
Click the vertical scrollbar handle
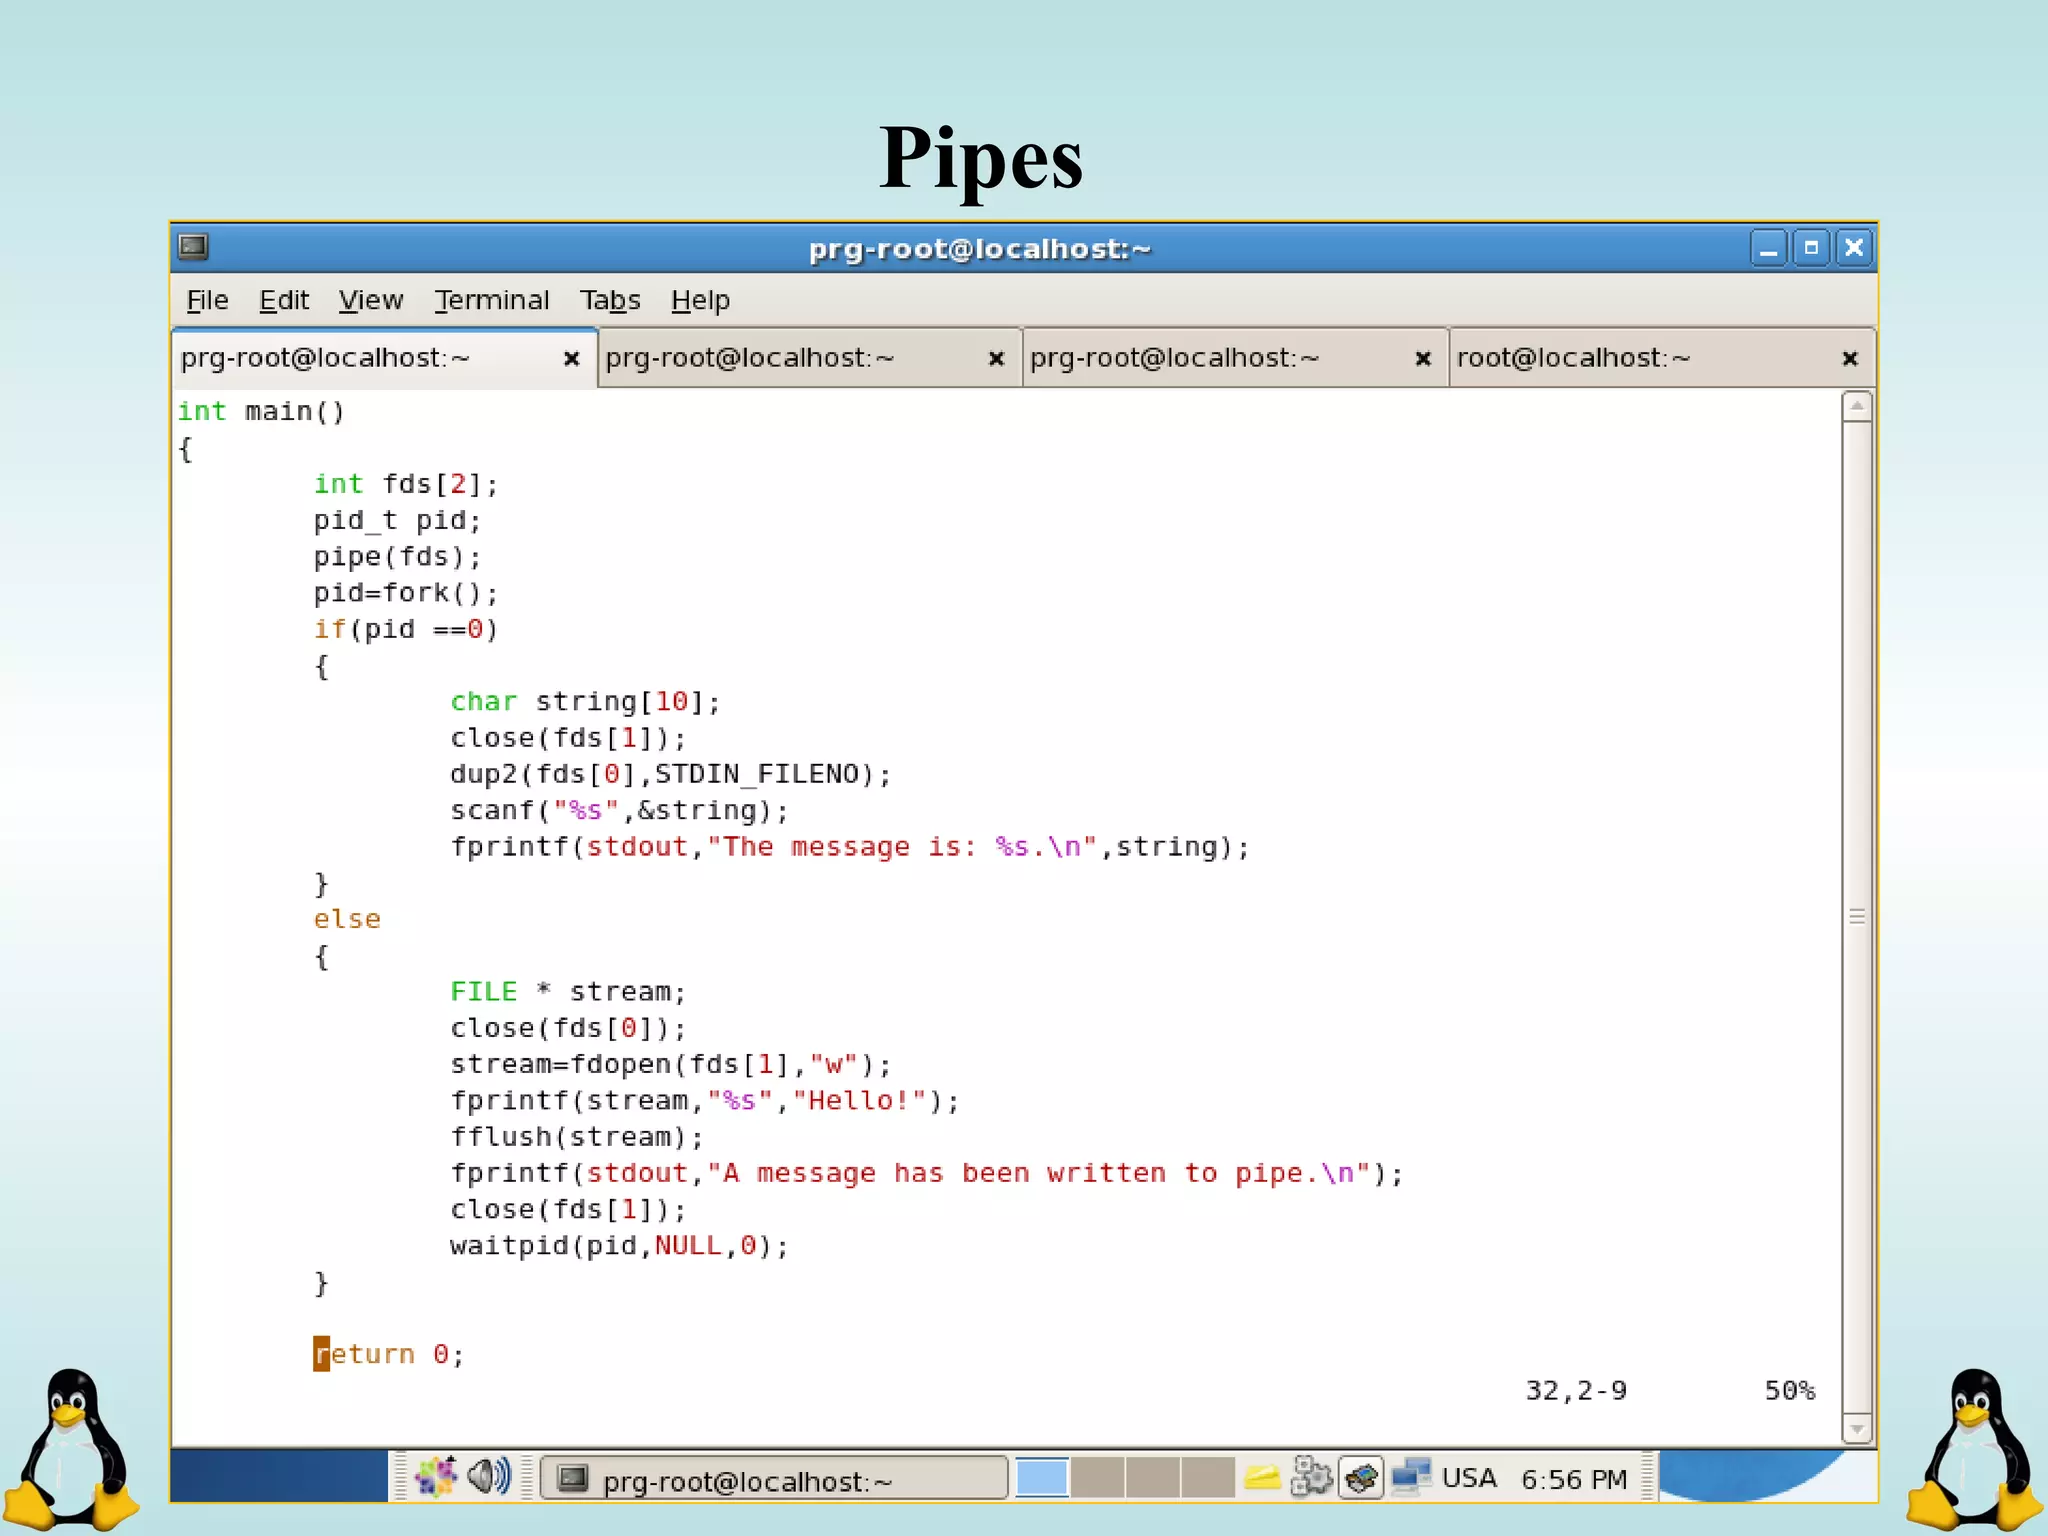(x=1857, y=917)
